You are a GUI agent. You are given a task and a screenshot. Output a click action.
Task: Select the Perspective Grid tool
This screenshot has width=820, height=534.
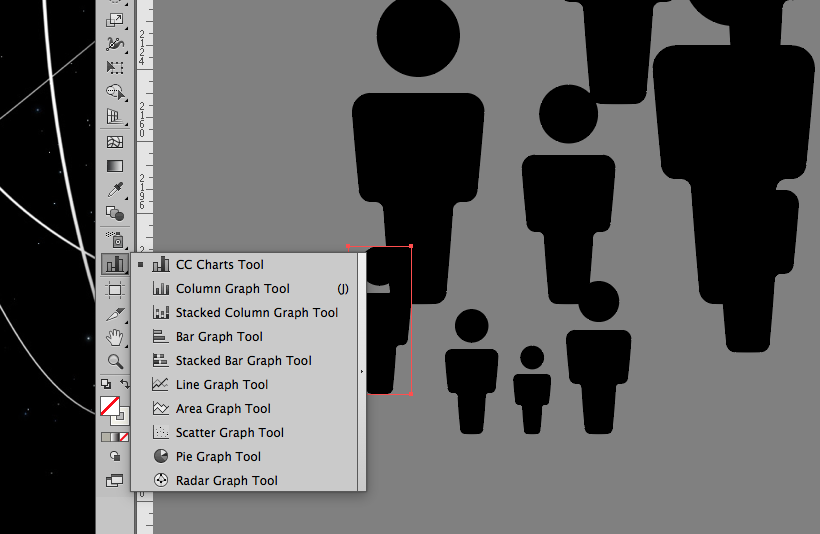[115, 117]
